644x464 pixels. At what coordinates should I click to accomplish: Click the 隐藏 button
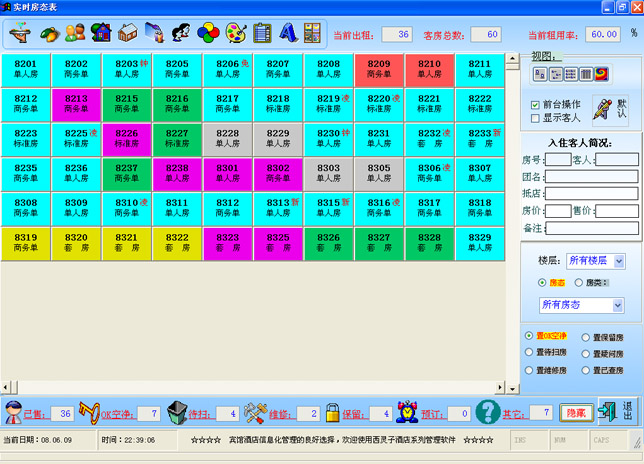(x=574, y=412)
